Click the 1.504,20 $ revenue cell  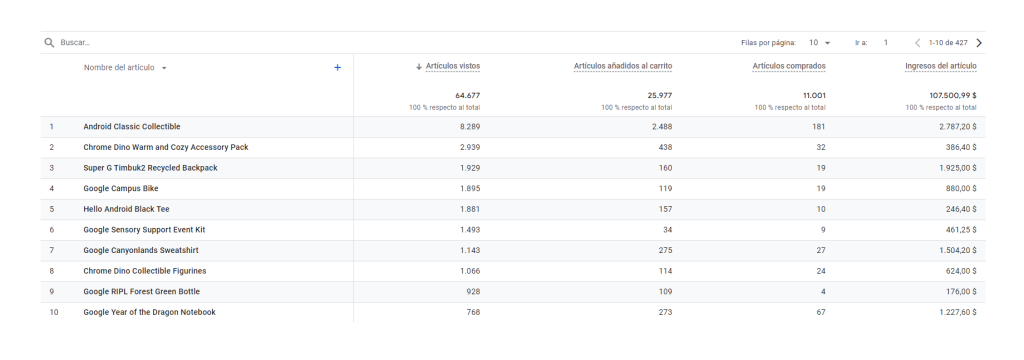click(x=958, y=250)
